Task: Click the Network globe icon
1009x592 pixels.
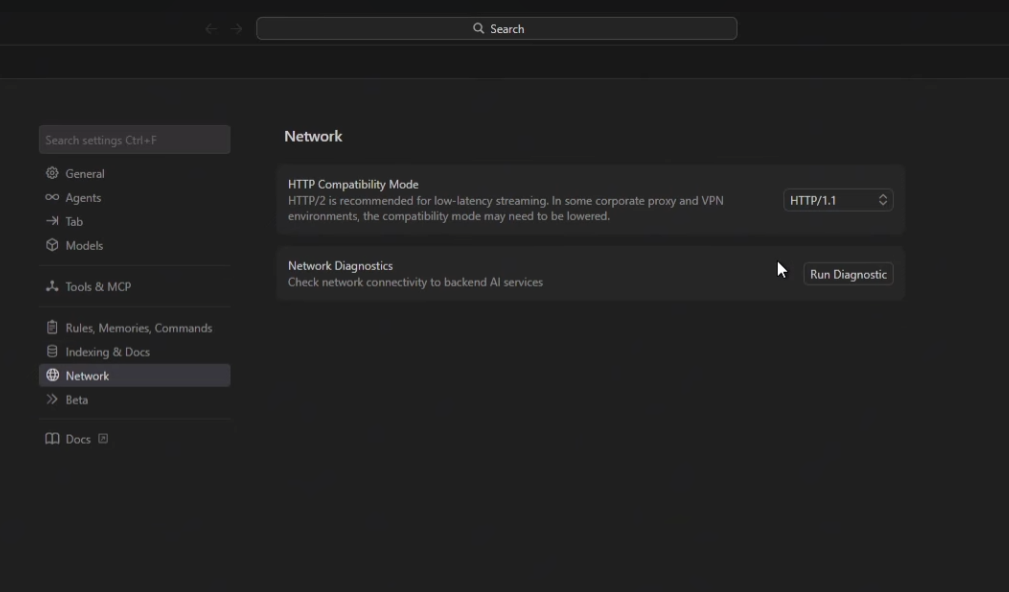Action: click(x=52, y=376)
